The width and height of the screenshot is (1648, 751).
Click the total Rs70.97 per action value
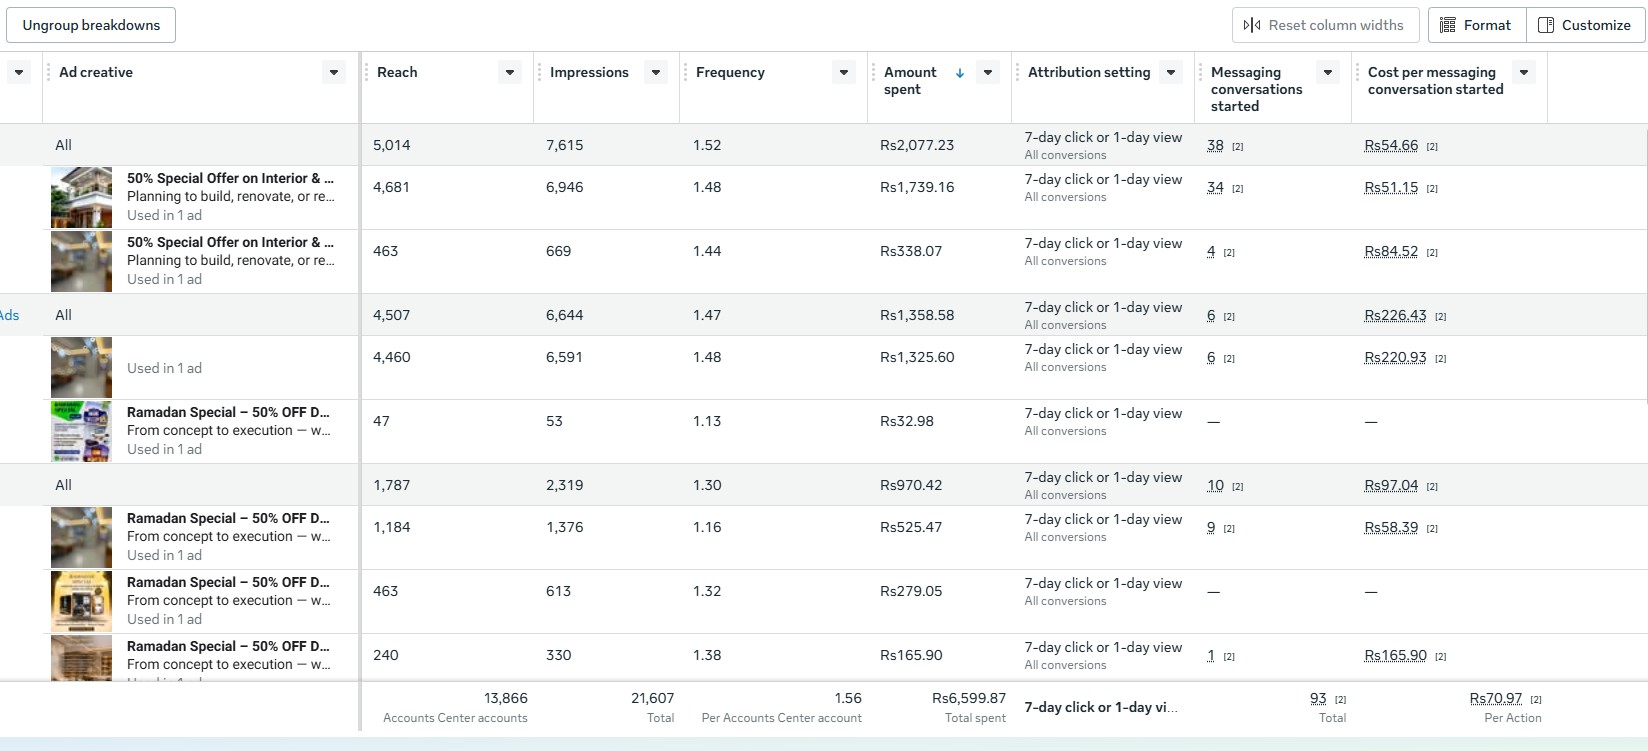(1496, 699)
